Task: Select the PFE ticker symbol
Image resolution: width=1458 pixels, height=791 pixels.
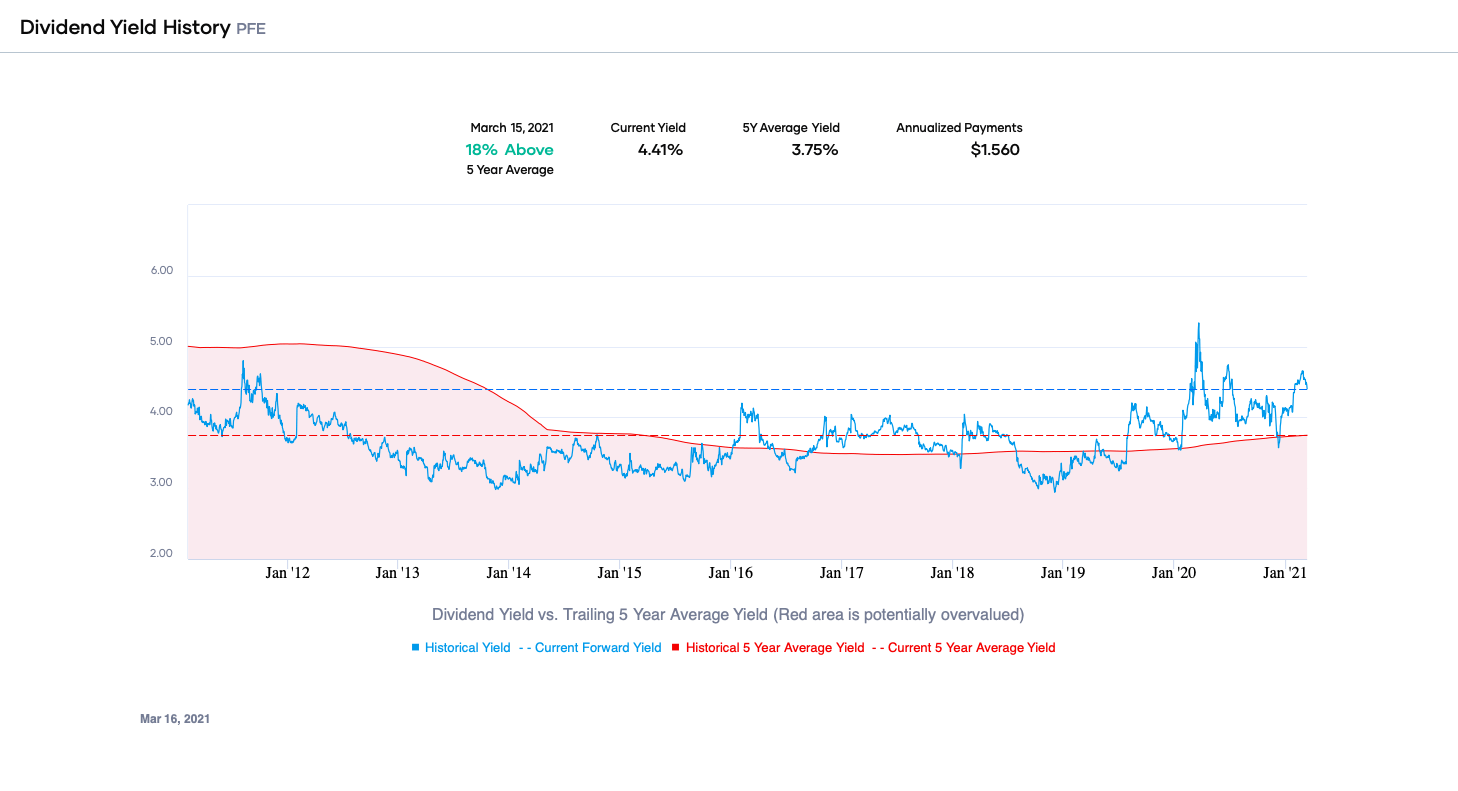Action: [252, 28]
